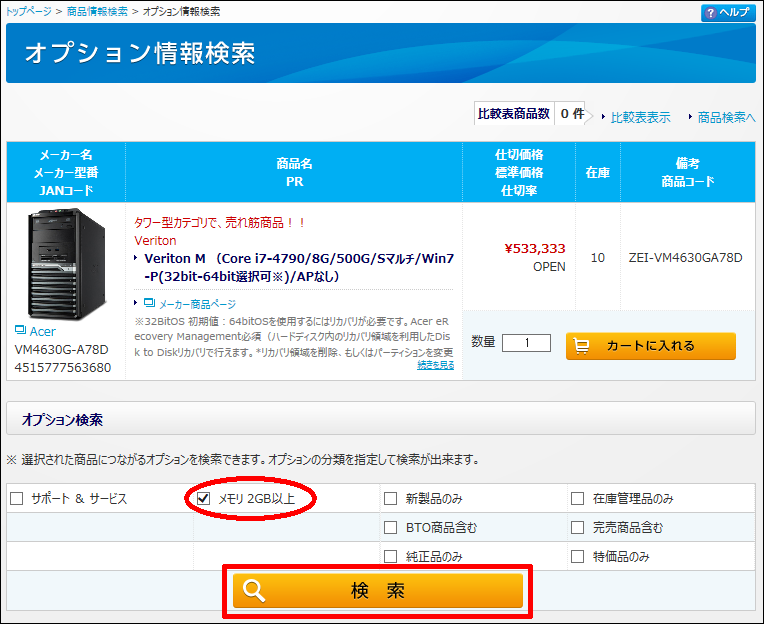Click the magnifier icon on search button

pyautogui.click(x=254, y=590)
